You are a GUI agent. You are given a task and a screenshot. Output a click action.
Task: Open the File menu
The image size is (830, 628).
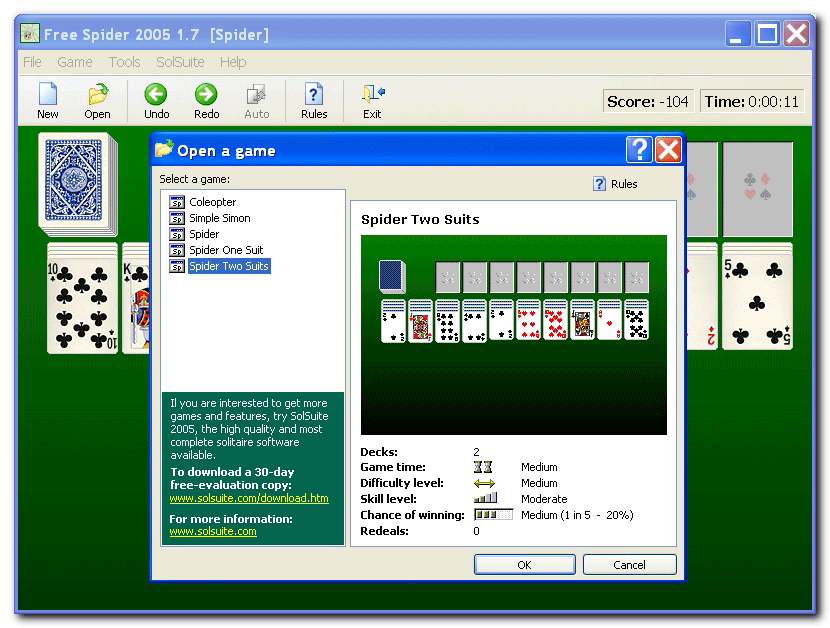tap(32, 62)
